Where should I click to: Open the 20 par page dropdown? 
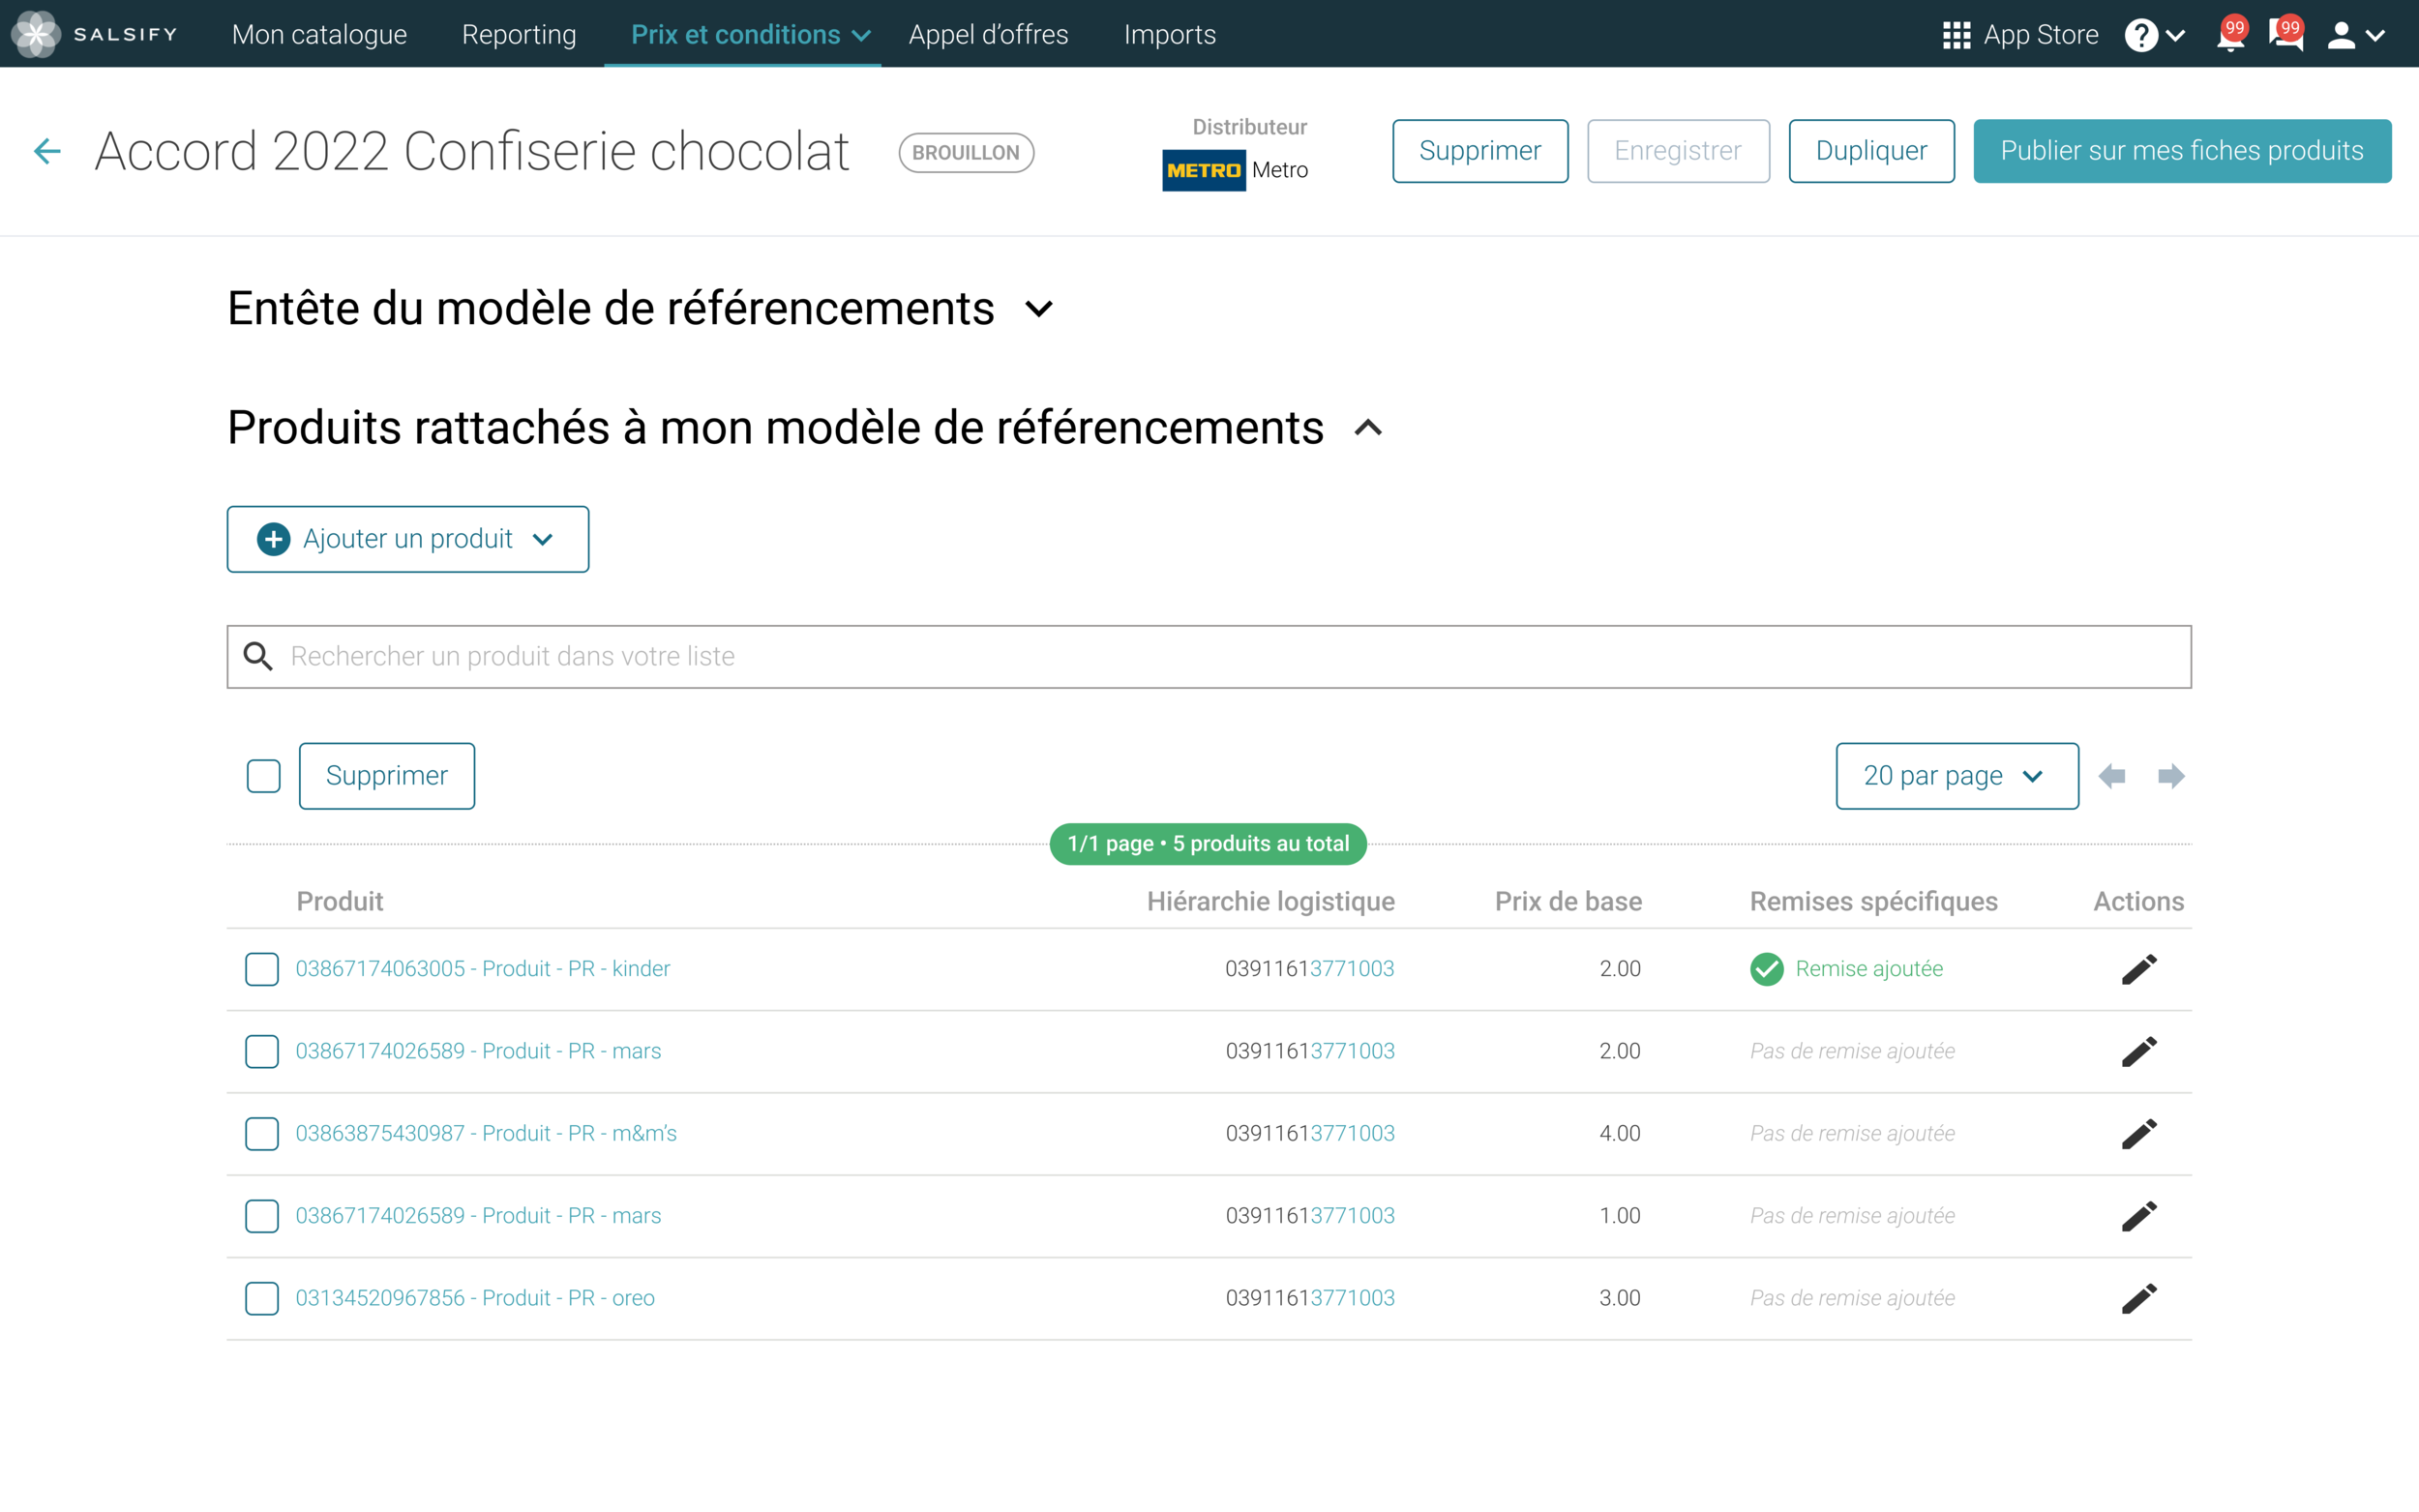[x=1957, y=776]
